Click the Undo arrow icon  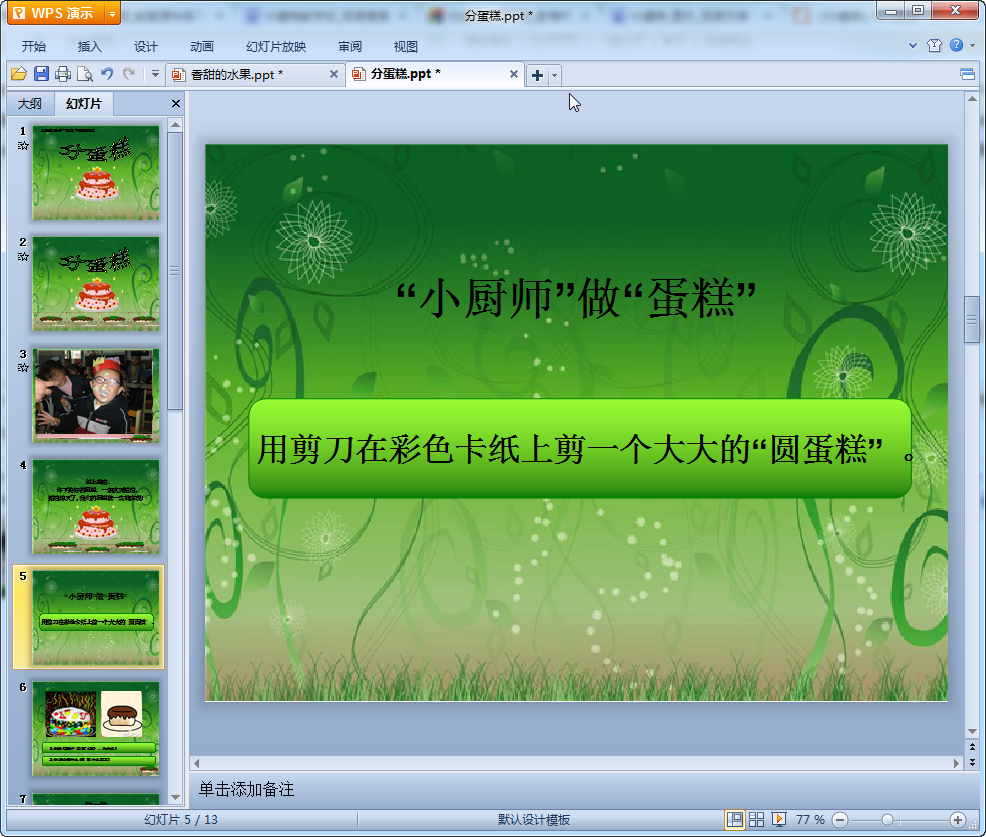(107, 74)
